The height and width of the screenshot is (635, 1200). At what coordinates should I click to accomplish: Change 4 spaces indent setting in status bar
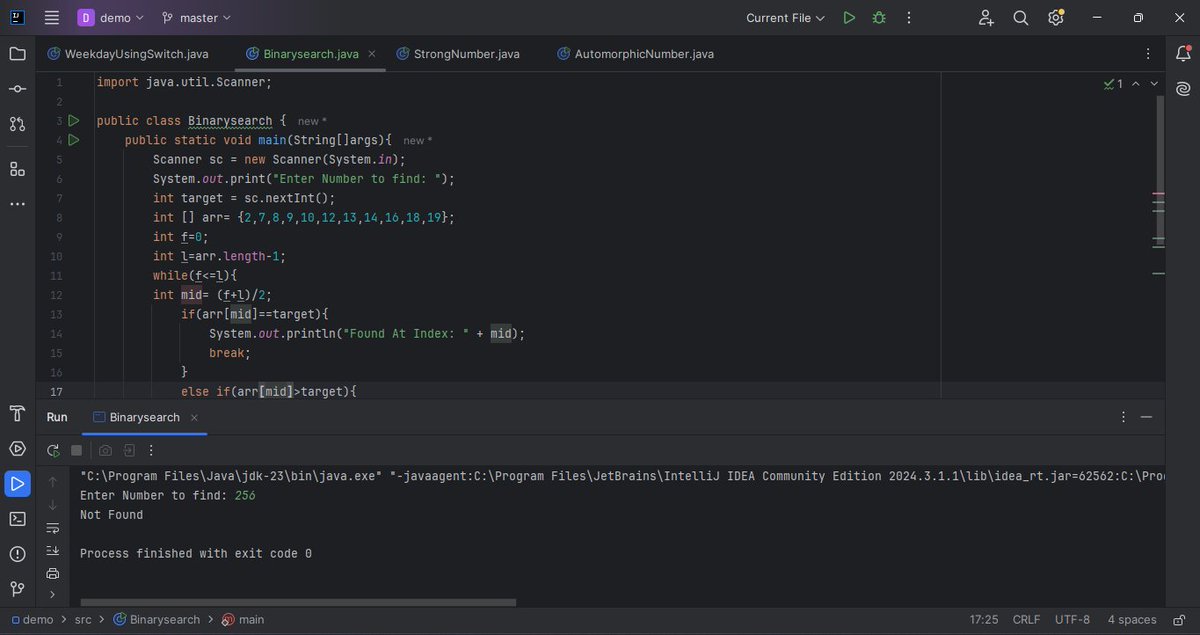coord(1132,620)
